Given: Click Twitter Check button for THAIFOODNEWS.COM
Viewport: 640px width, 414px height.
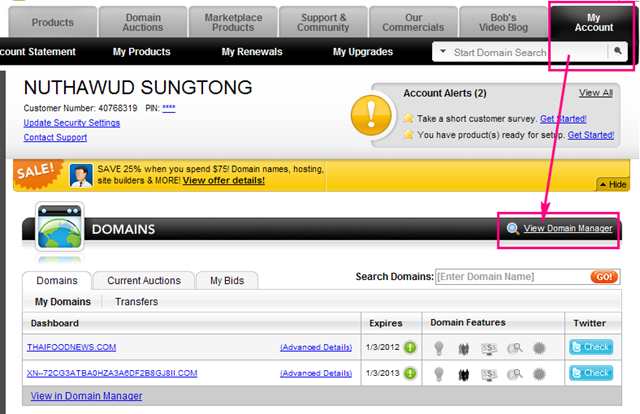Looking at the screenshot, I should (x=591, y=347).
